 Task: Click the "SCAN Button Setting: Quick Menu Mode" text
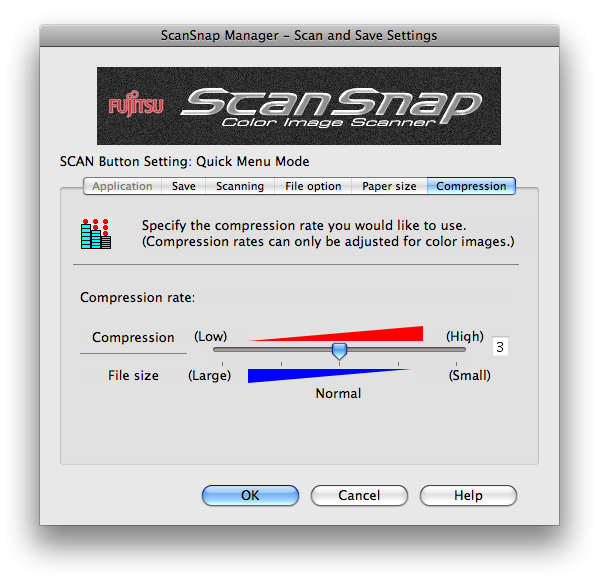[x=185, y=162]
